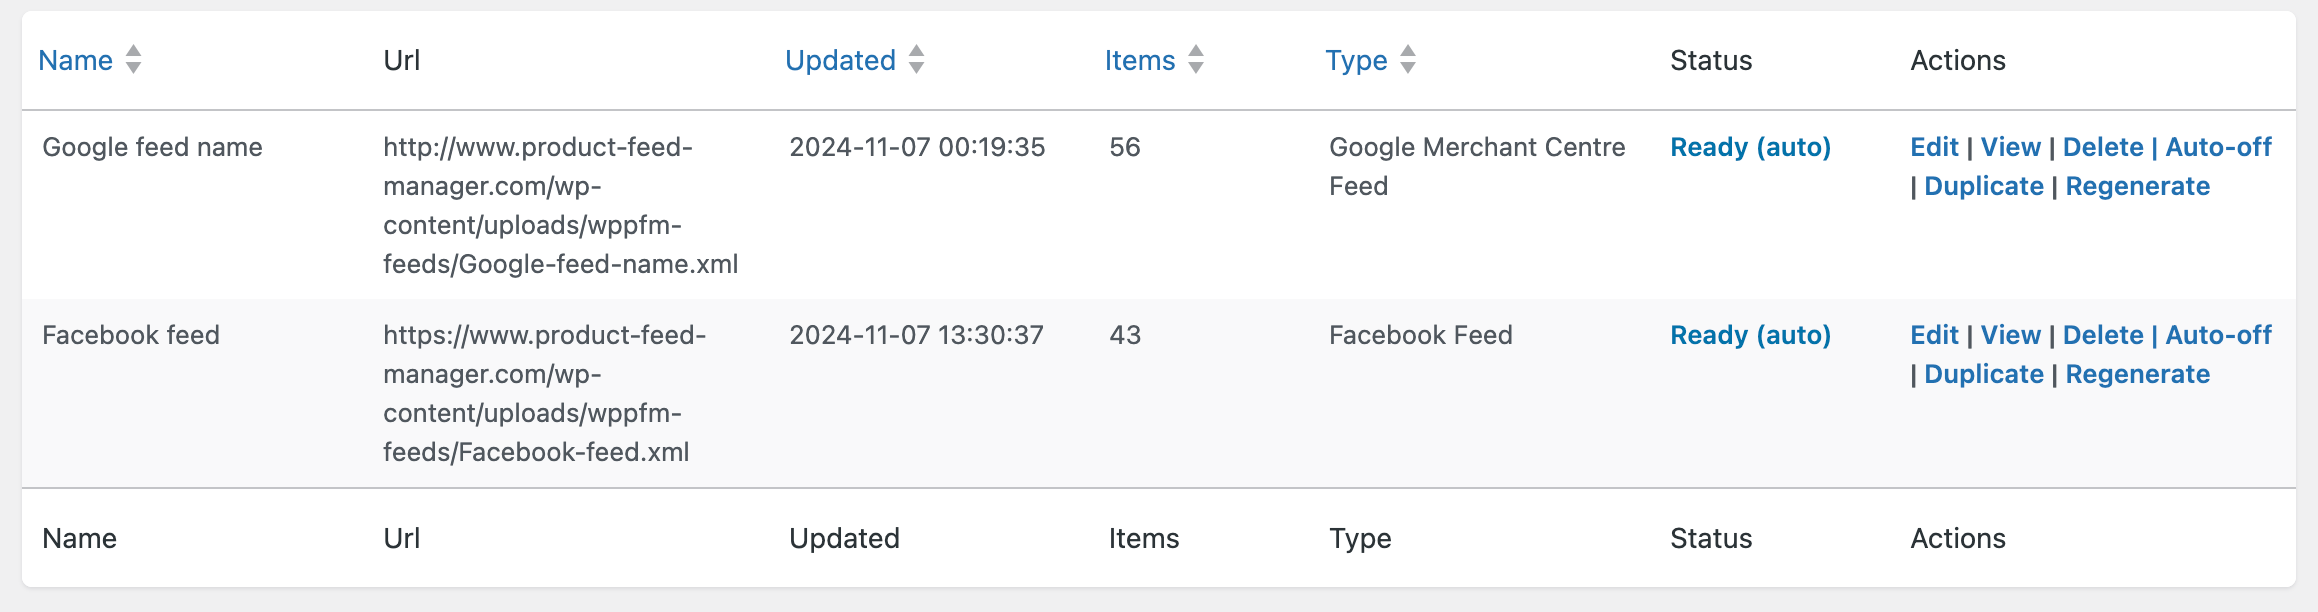
Task: Regenerate the Google Merchant Centre feed
Action: (2137, 186)
